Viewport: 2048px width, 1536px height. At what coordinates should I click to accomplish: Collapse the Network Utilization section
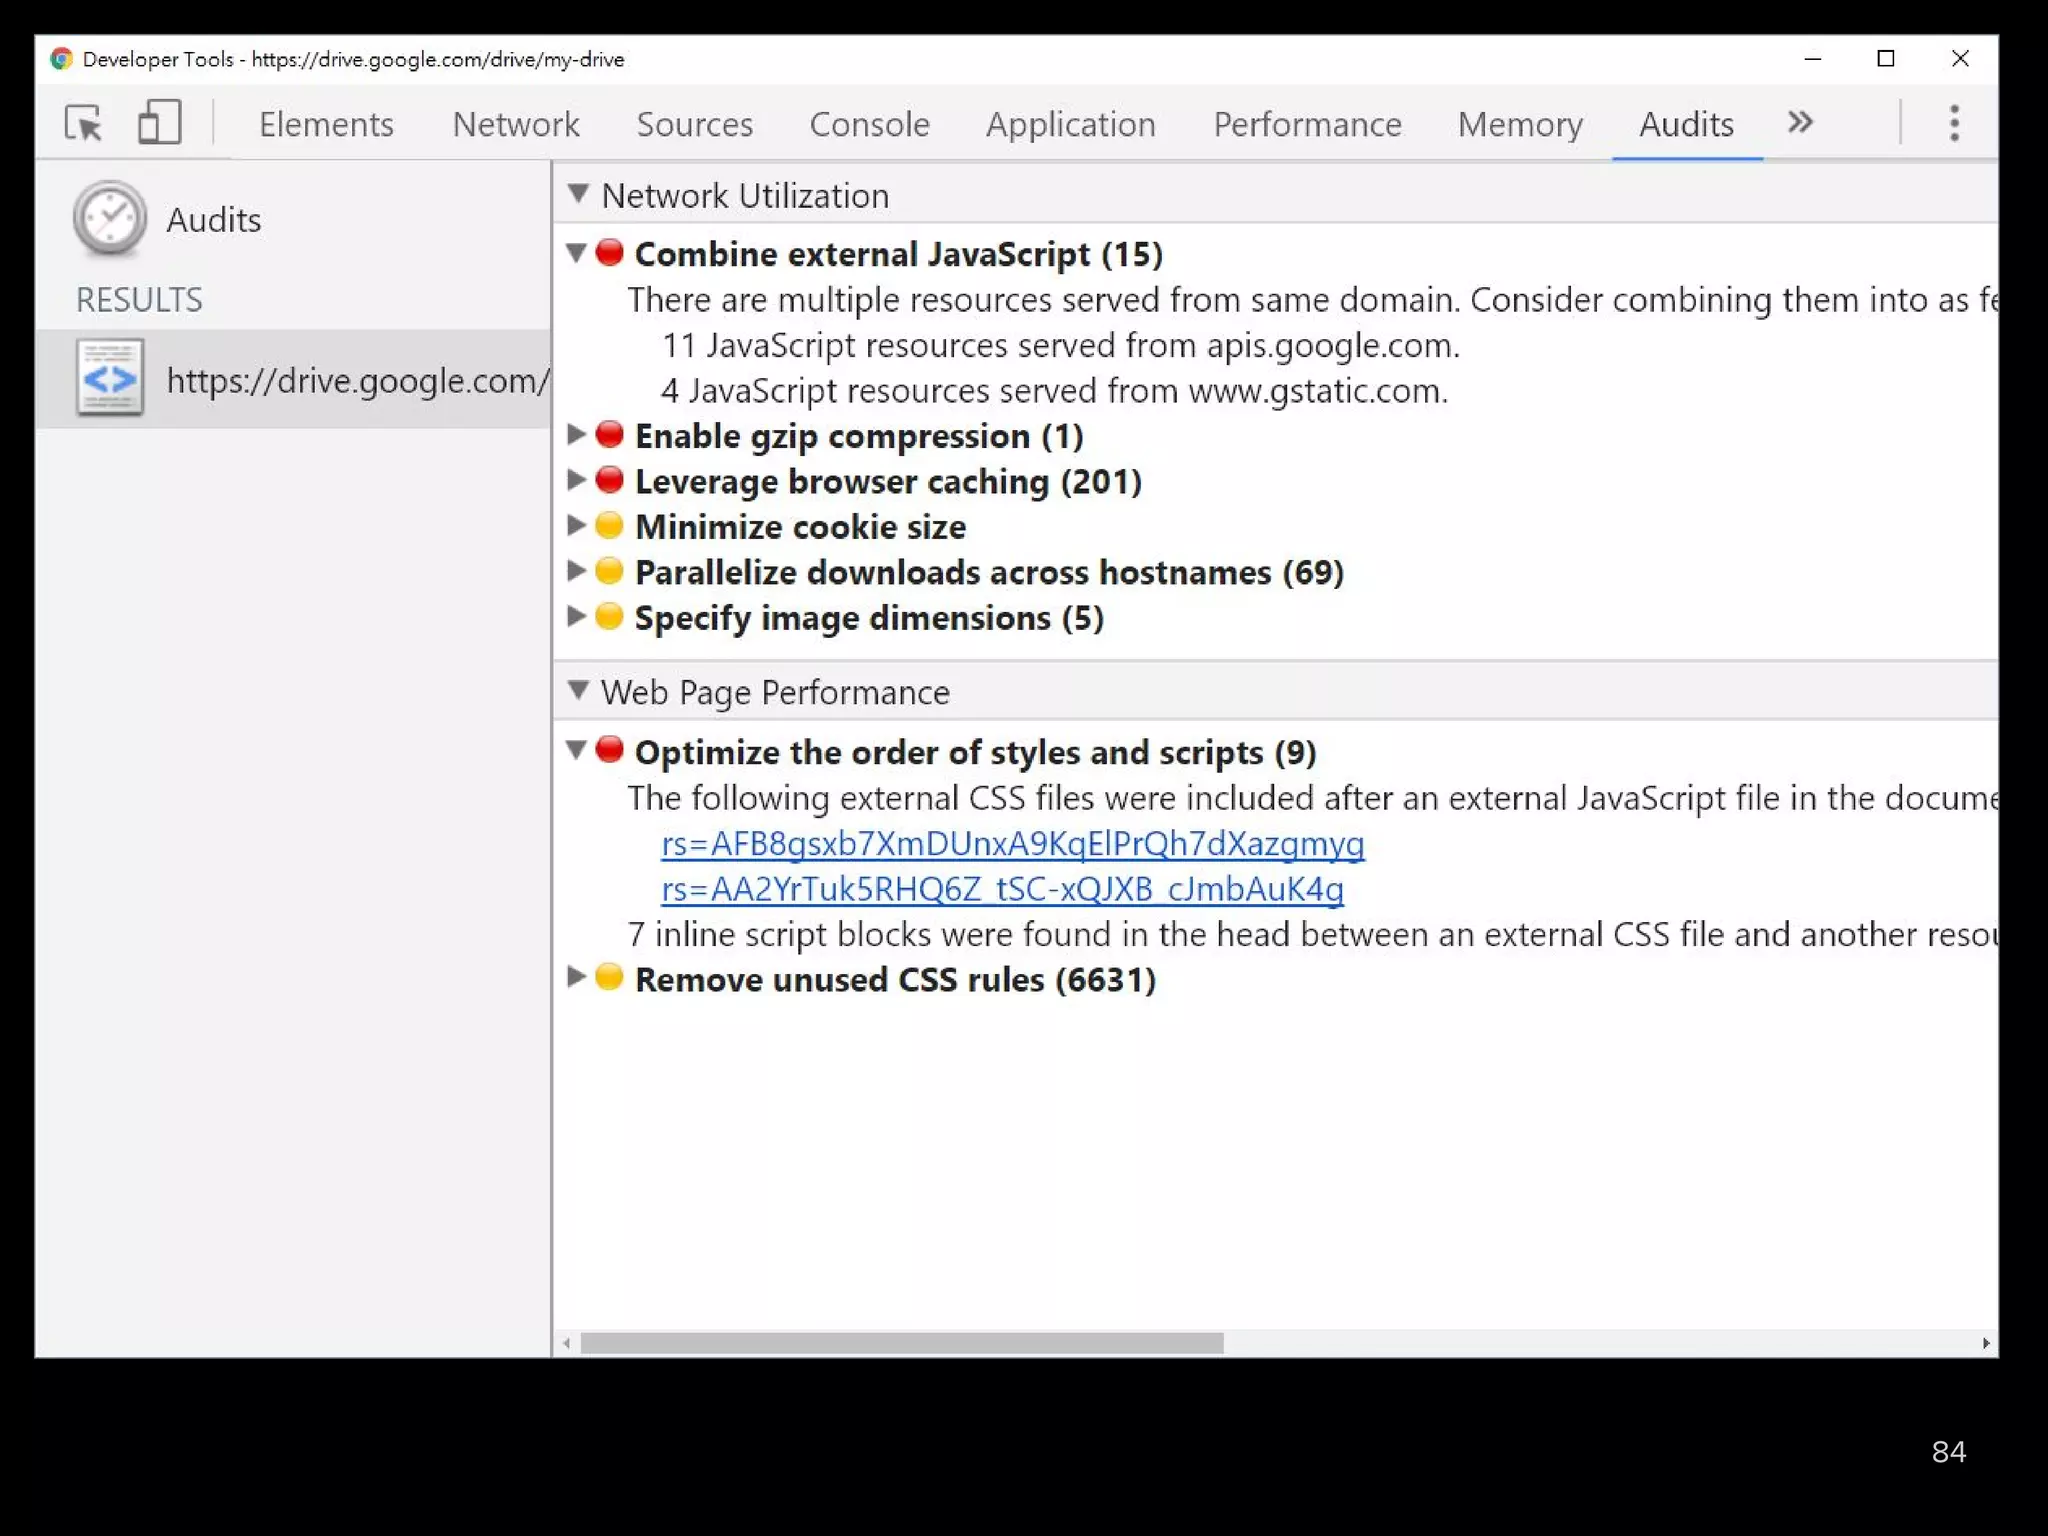[578, 194]
